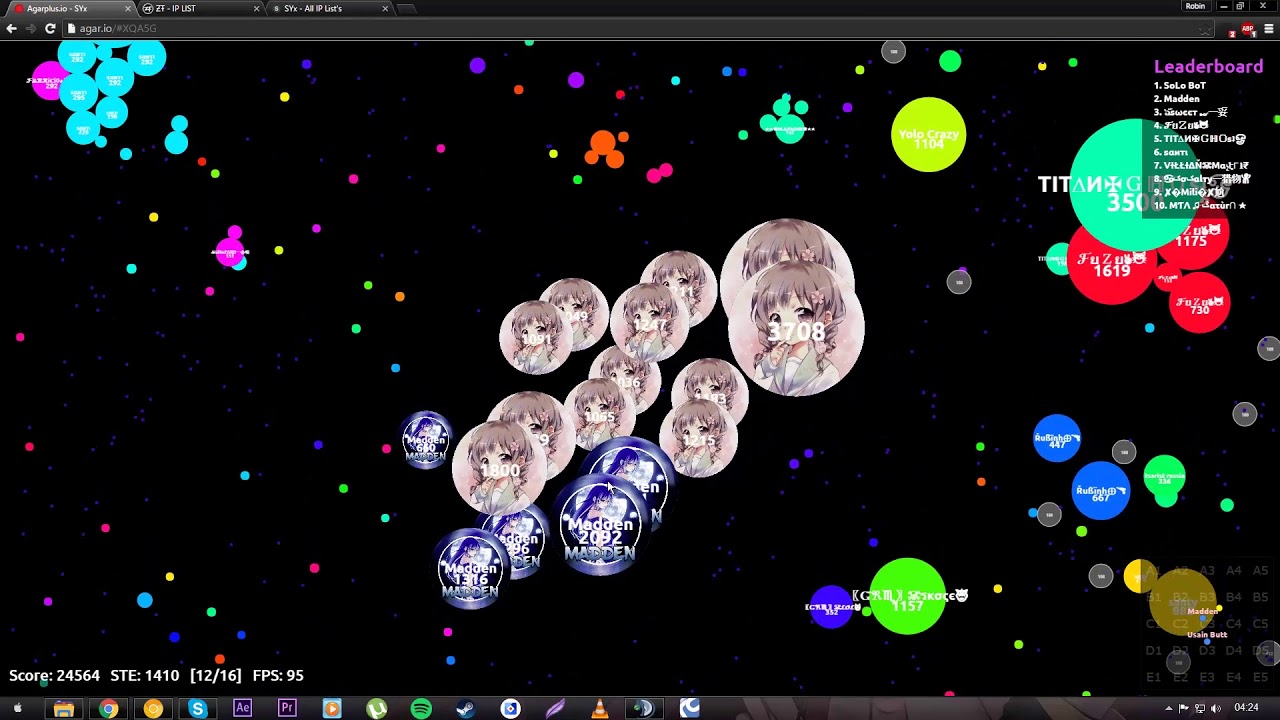Launch Adobe Premiere Pro from taskbar

287,708
